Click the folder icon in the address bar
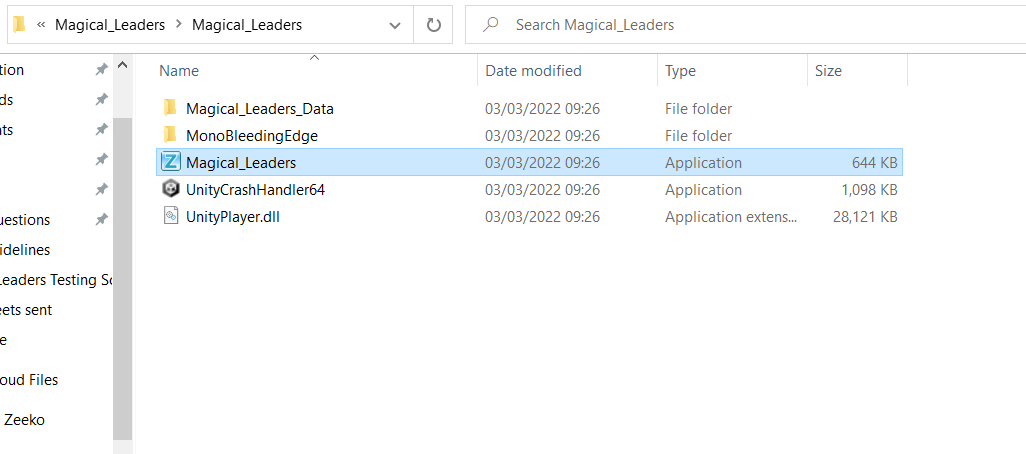The image size is (1026, 454). [19, 24]
